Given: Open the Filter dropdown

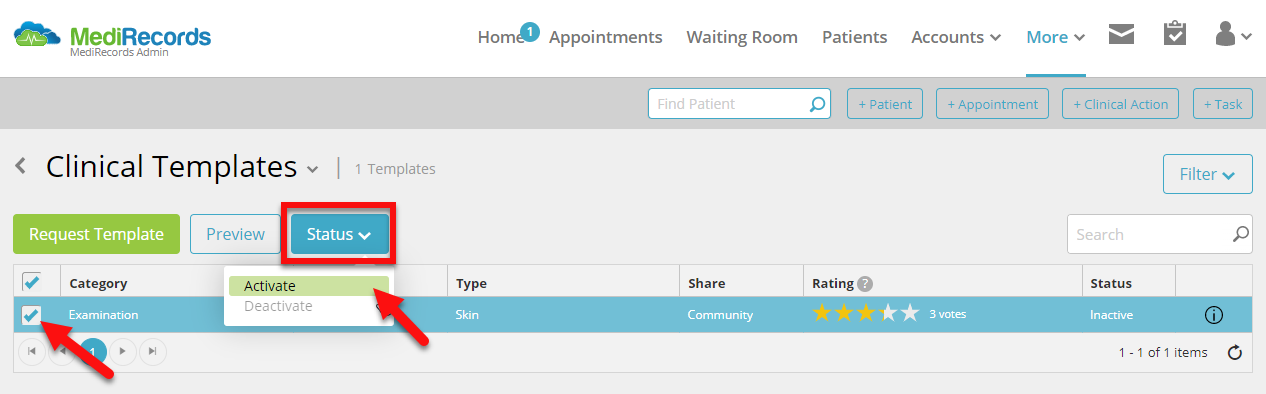Looking at the screenshot, I should (1208, 174).
